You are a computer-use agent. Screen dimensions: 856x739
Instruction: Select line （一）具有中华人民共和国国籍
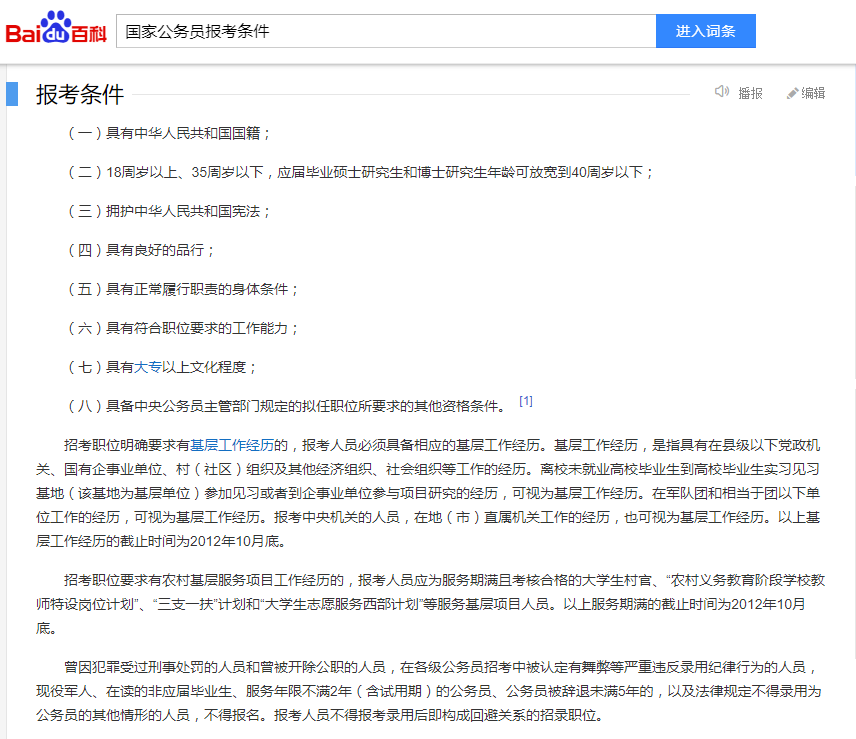pos(169,134)
